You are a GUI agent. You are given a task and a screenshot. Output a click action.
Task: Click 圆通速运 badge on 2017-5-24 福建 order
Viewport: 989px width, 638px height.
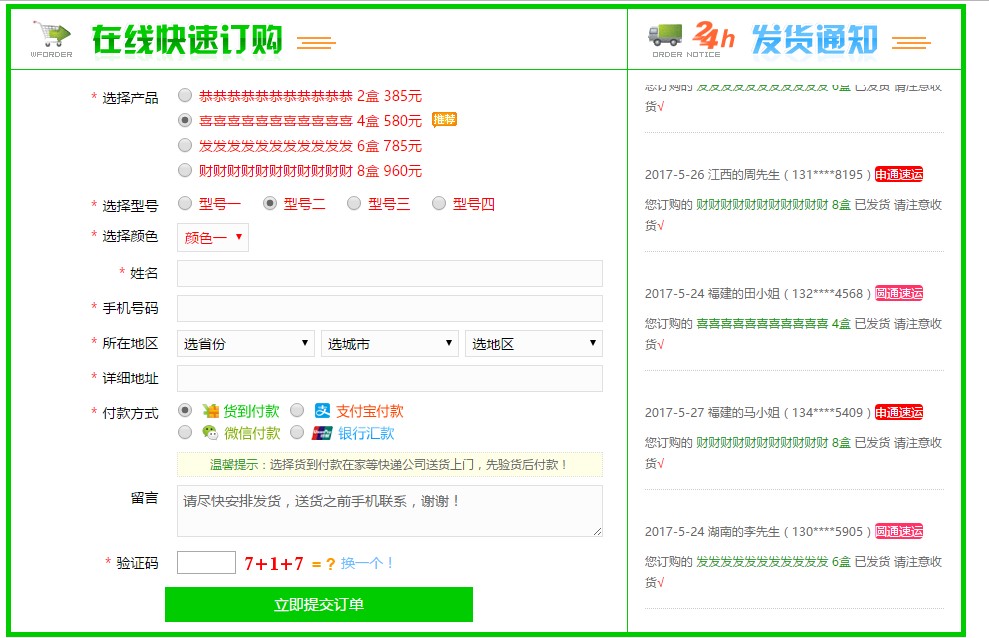[899, 294]
